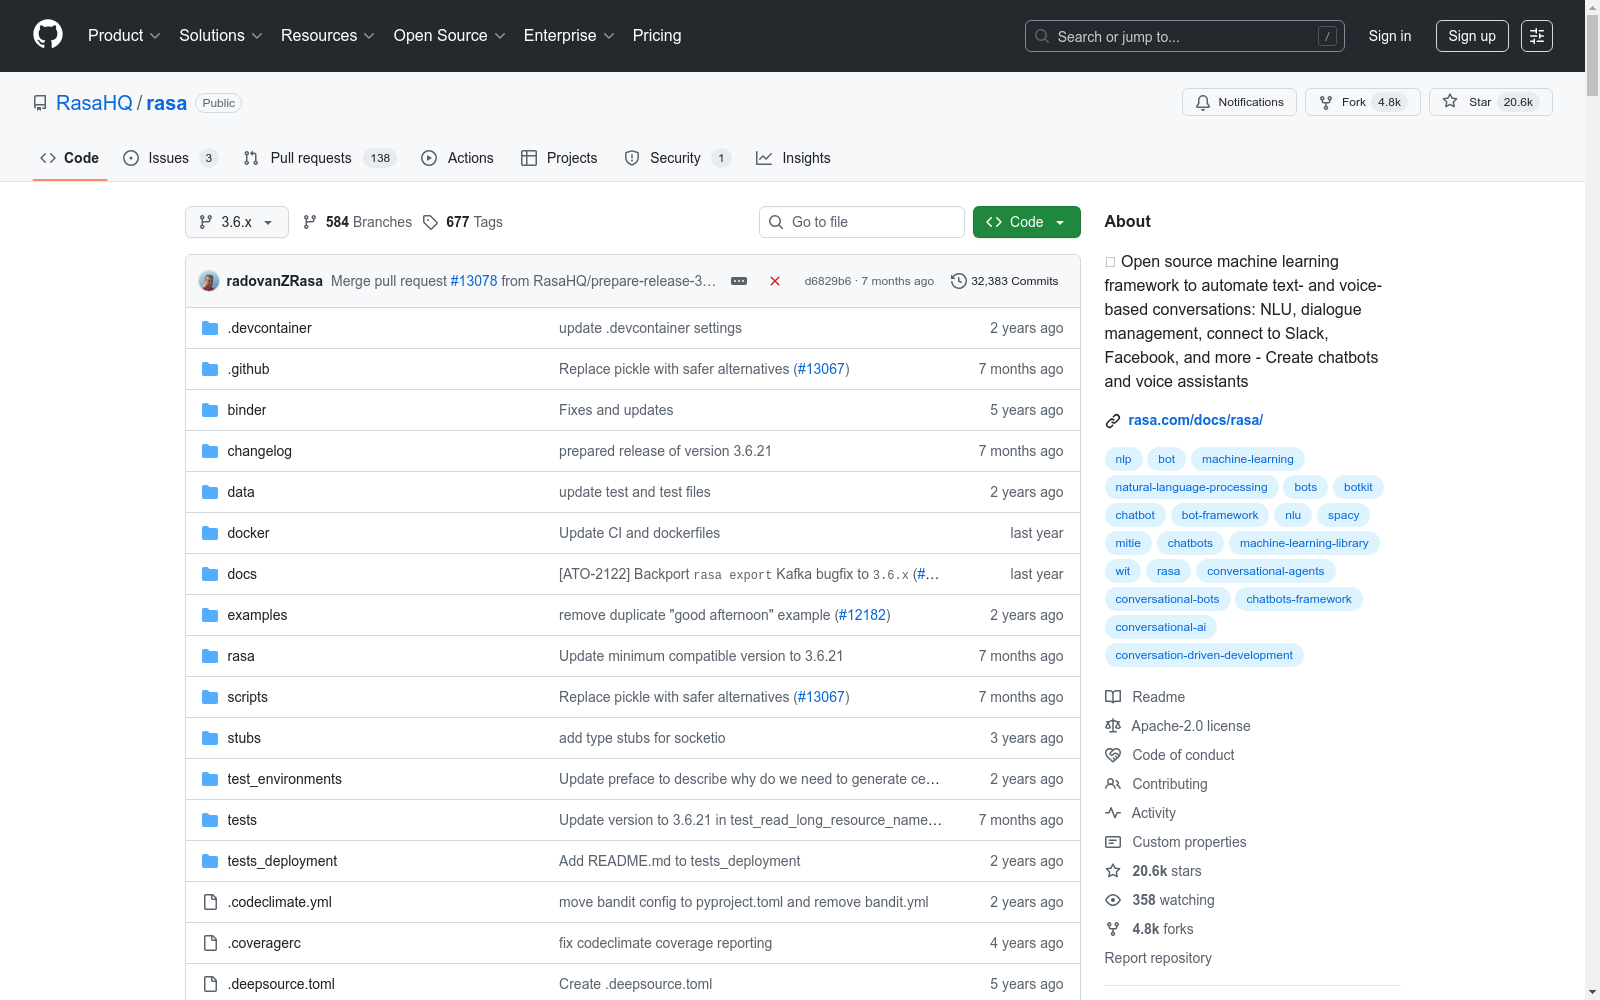Image resolution: width=1600 pixels, height=1000 pixels.
Task: Open the Enterprise menu dropdown
Action: coord(569,36)
